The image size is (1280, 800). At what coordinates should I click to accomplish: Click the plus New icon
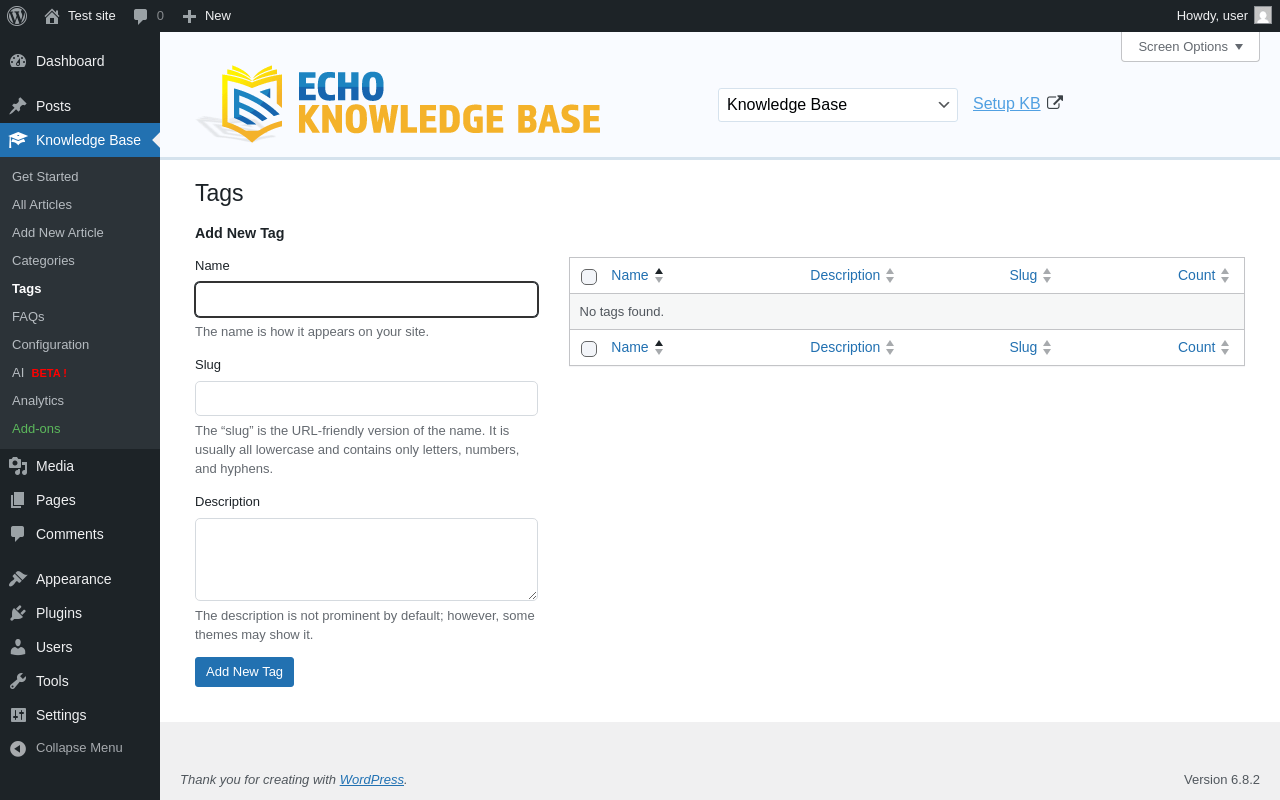click(x=189, y=16)
